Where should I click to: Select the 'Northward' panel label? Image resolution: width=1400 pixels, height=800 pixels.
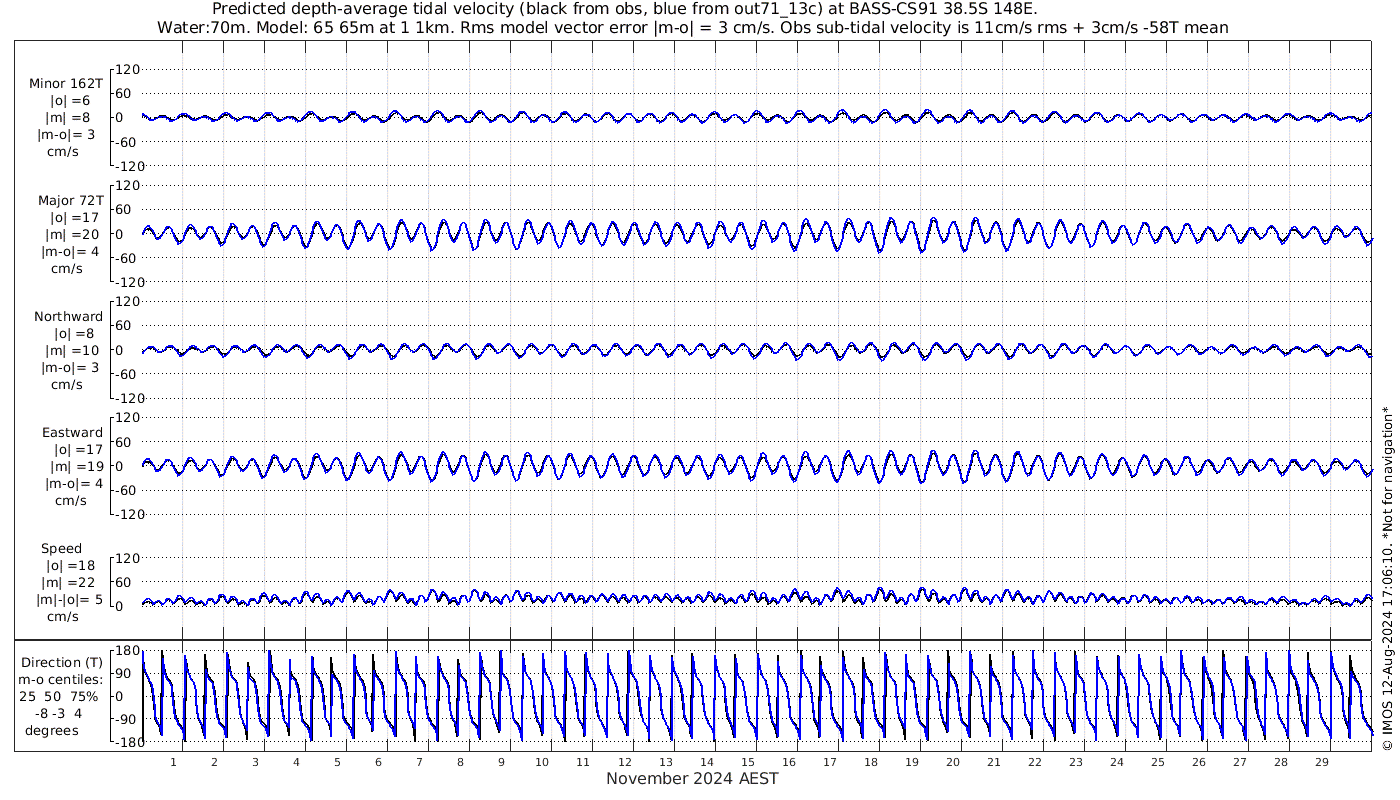point(68,317)
